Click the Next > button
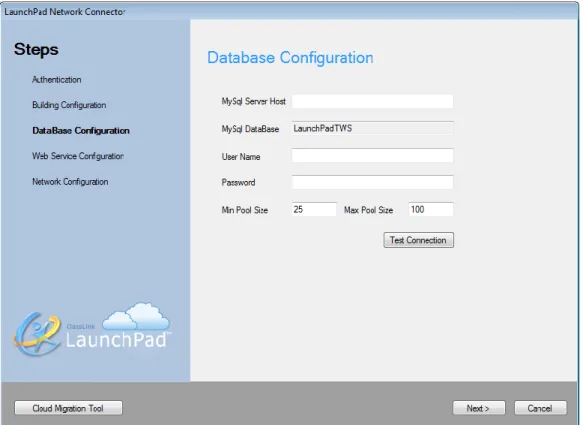This screenshot has width=583, height=425. [x=479, y=408]
